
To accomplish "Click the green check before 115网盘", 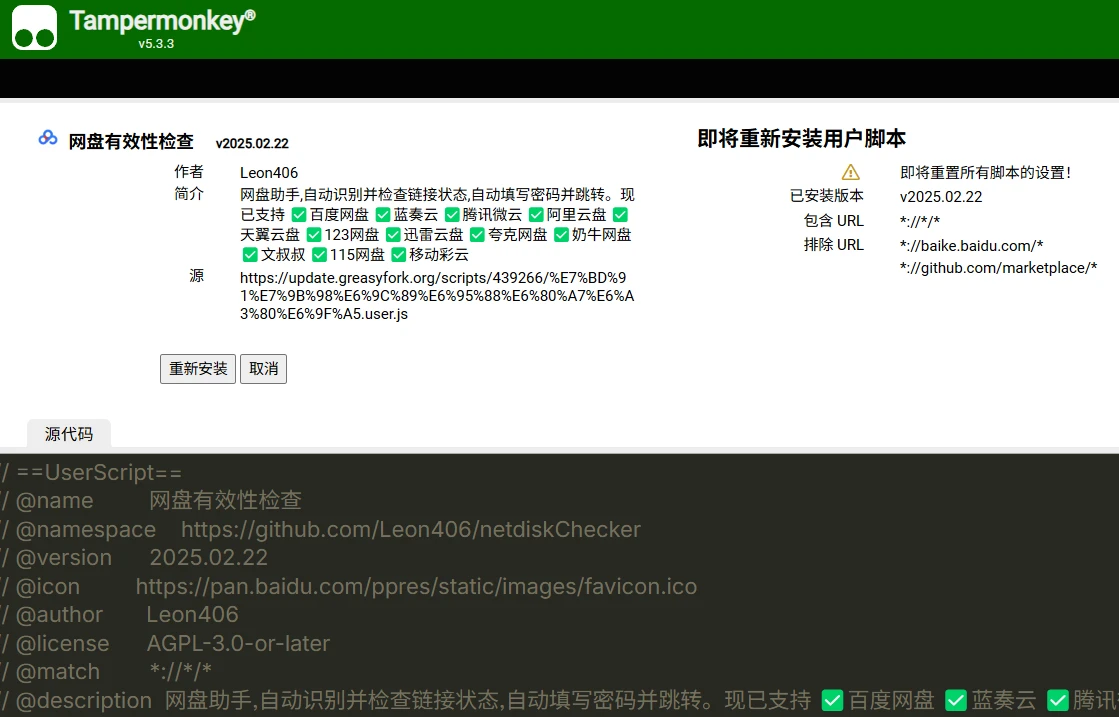I will (x=319, y=255).
